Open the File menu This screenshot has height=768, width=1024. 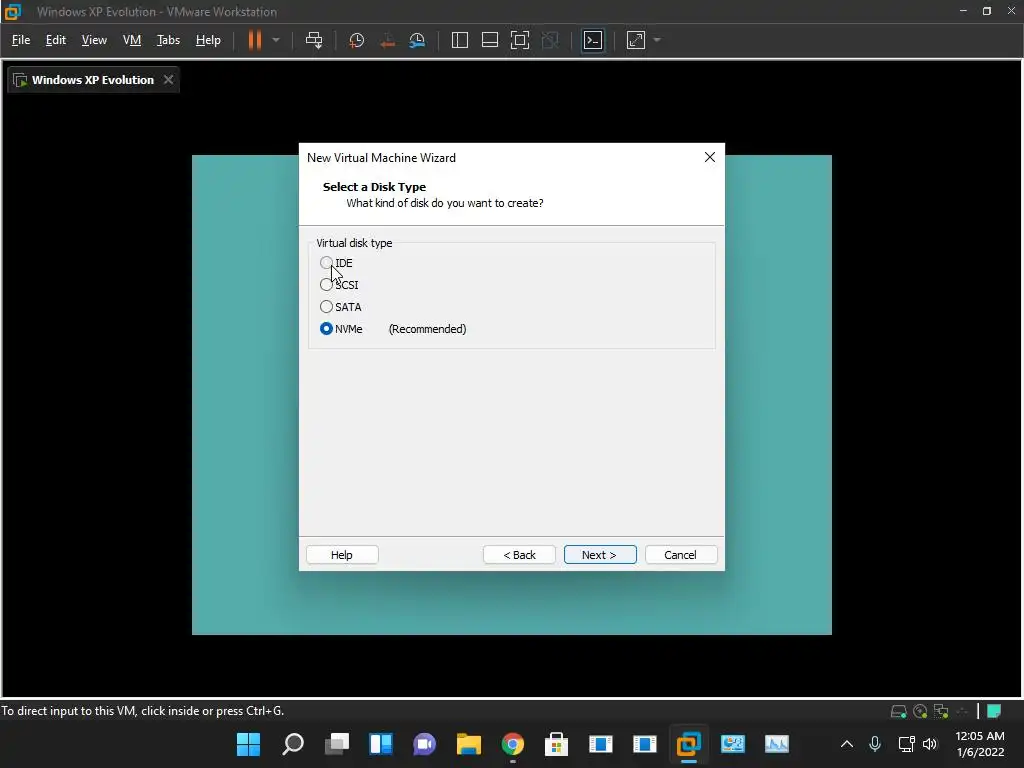click(21, 40)
